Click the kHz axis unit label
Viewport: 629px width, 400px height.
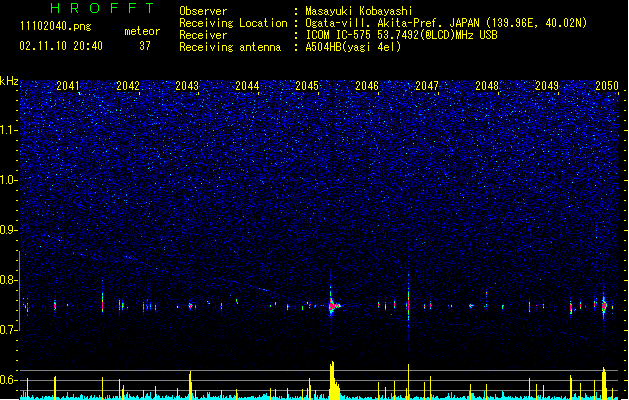click(x=9, y=81)
